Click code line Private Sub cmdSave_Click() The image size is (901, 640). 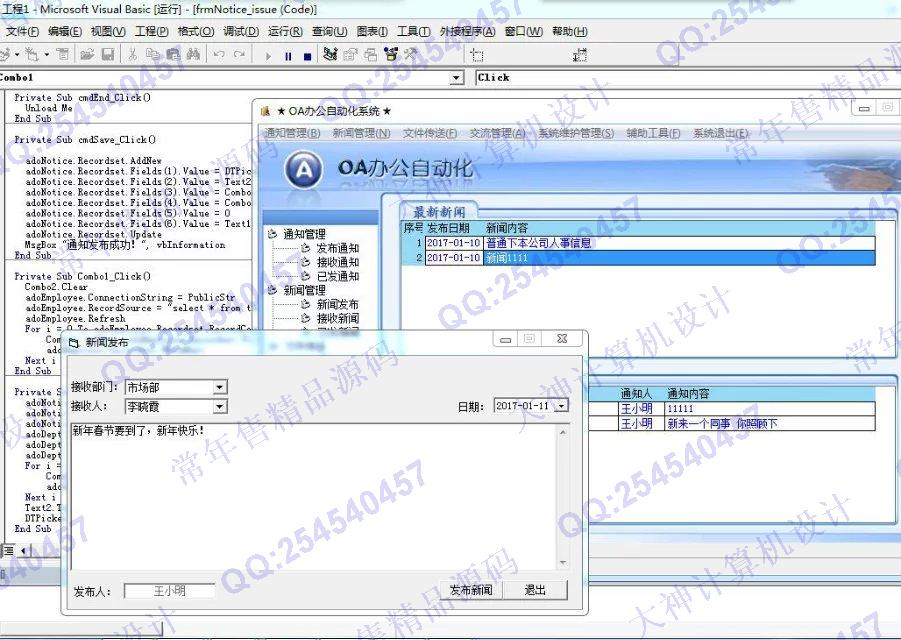(x=85, y=140)
